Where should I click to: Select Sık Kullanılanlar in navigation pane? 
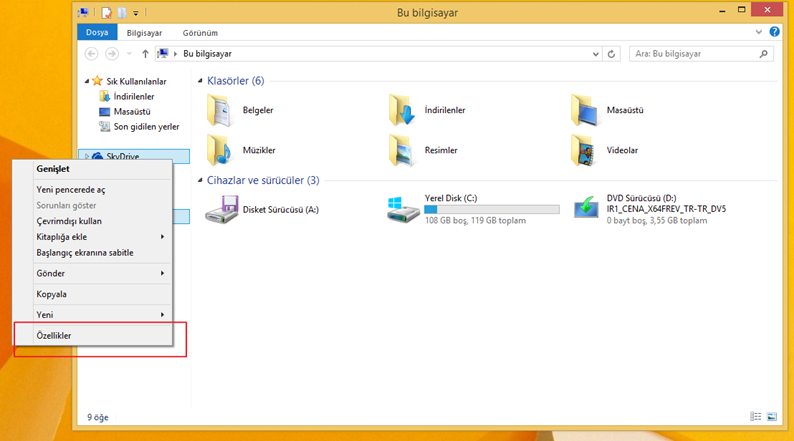[136, 81]
